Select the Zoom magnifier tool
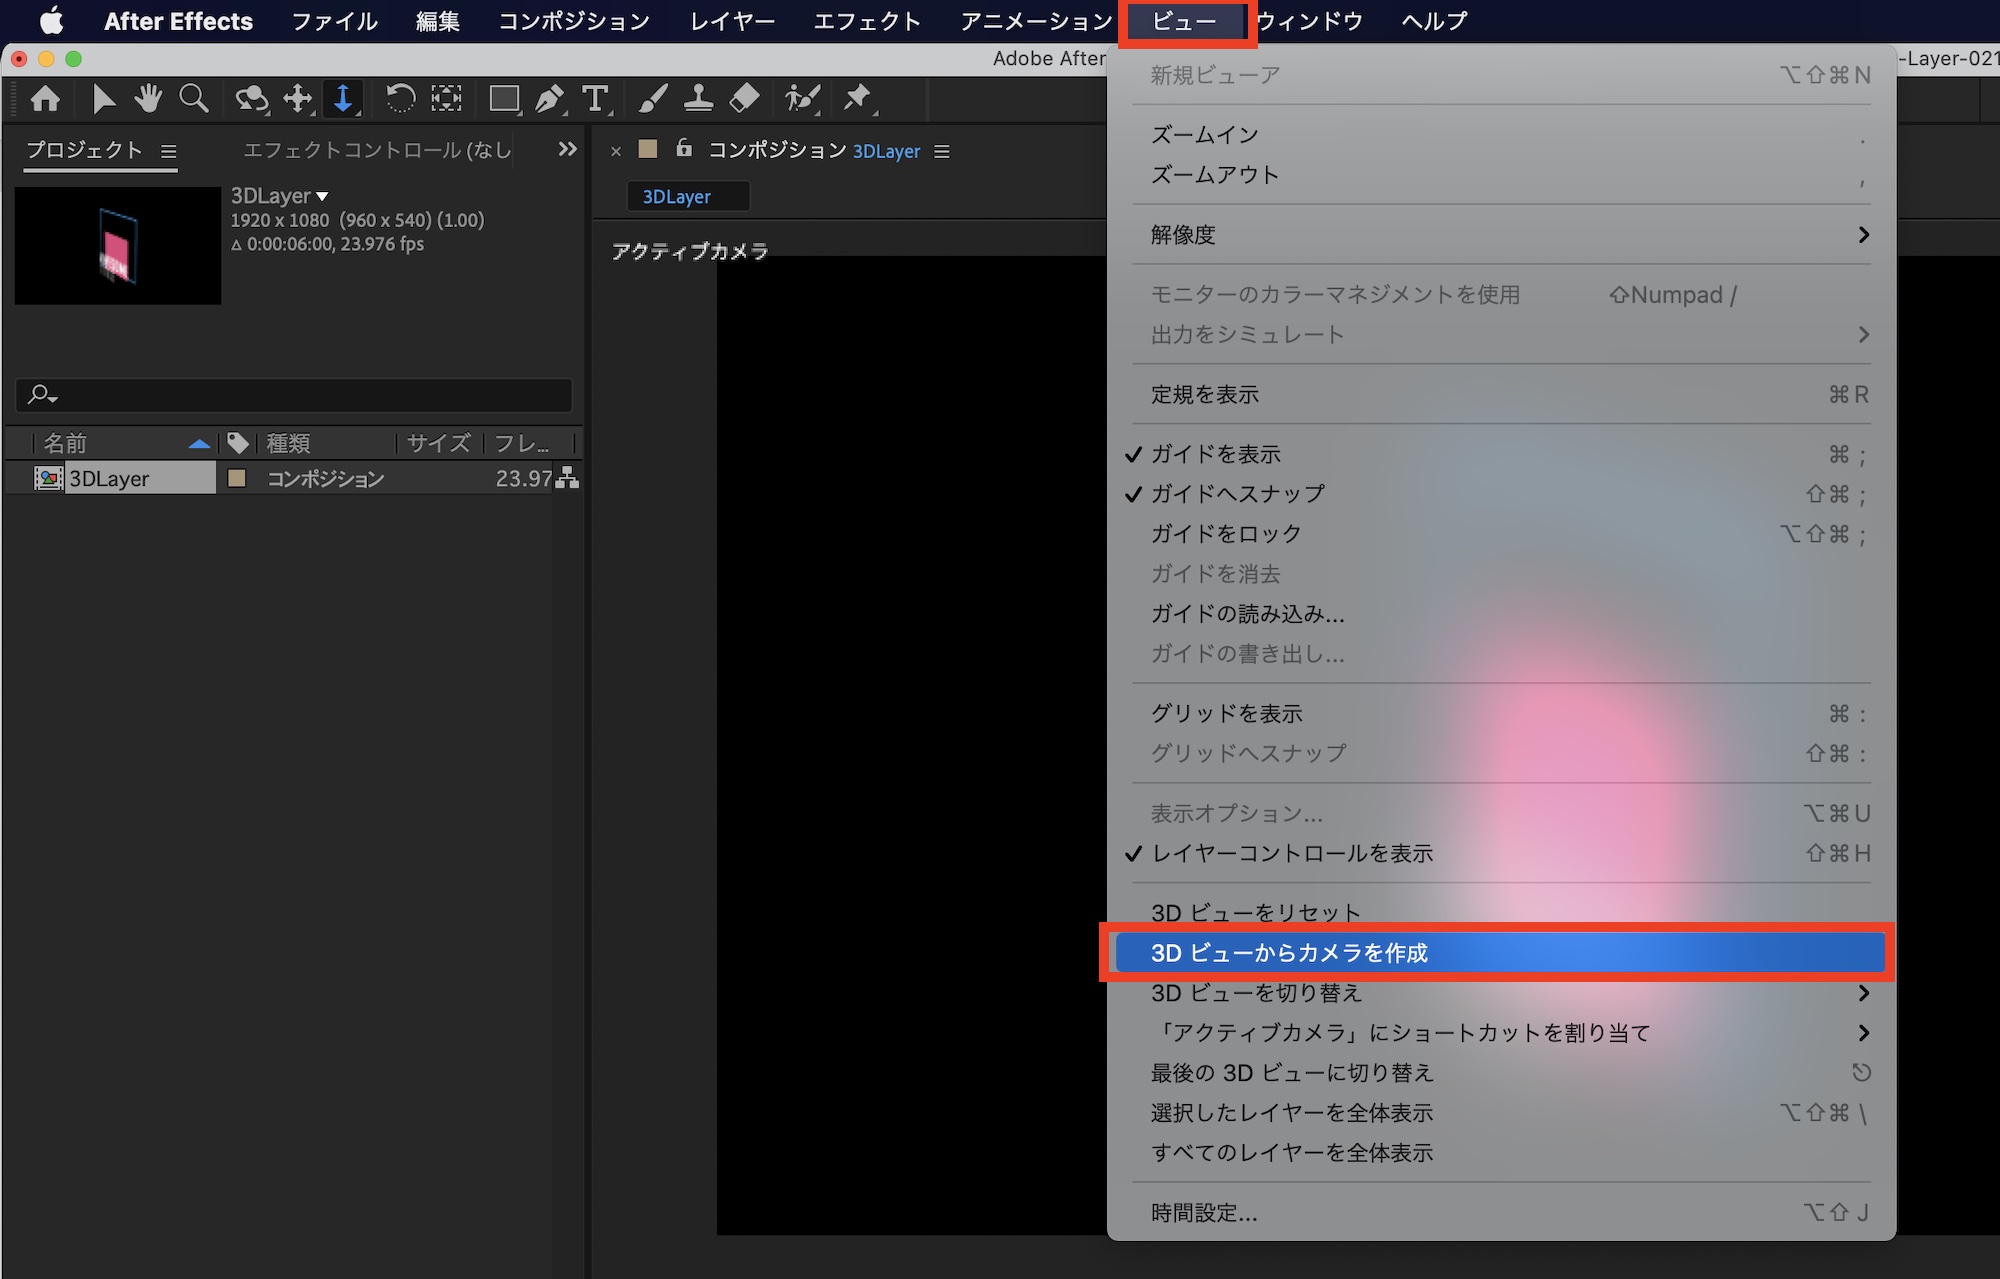 click(194, 98)
